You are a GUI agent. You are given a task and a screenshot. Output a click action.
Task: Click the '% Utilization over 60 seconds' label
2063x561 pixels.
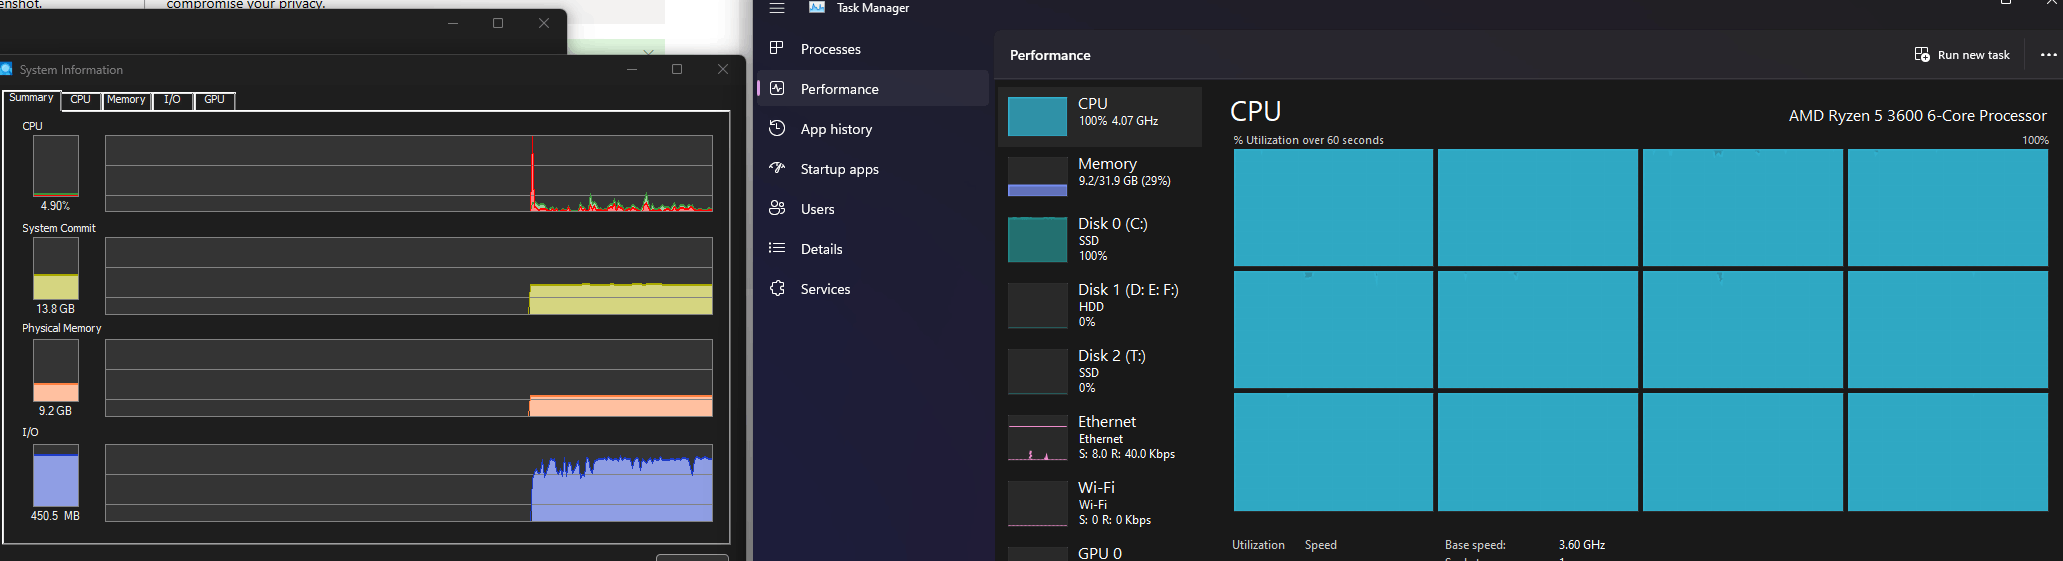1308,140
